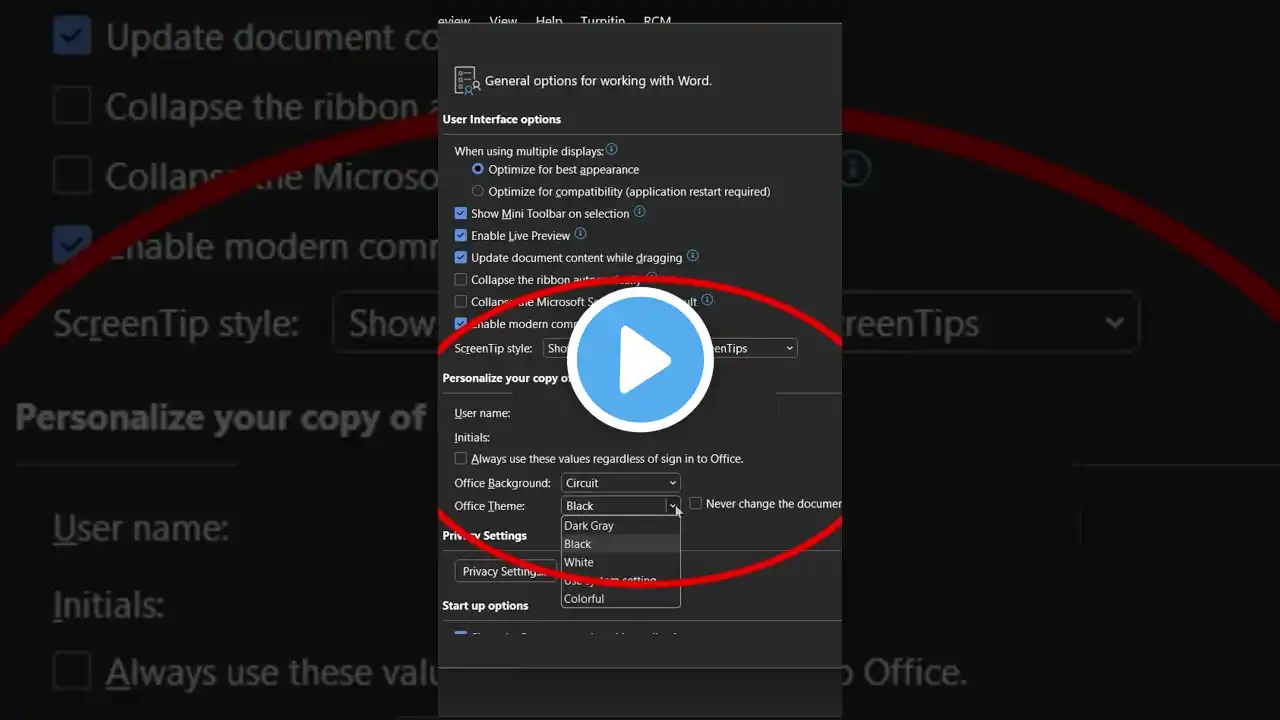Click info icon after Update document content while dragging
The image size is (1280, 720).
click(692, 256)
